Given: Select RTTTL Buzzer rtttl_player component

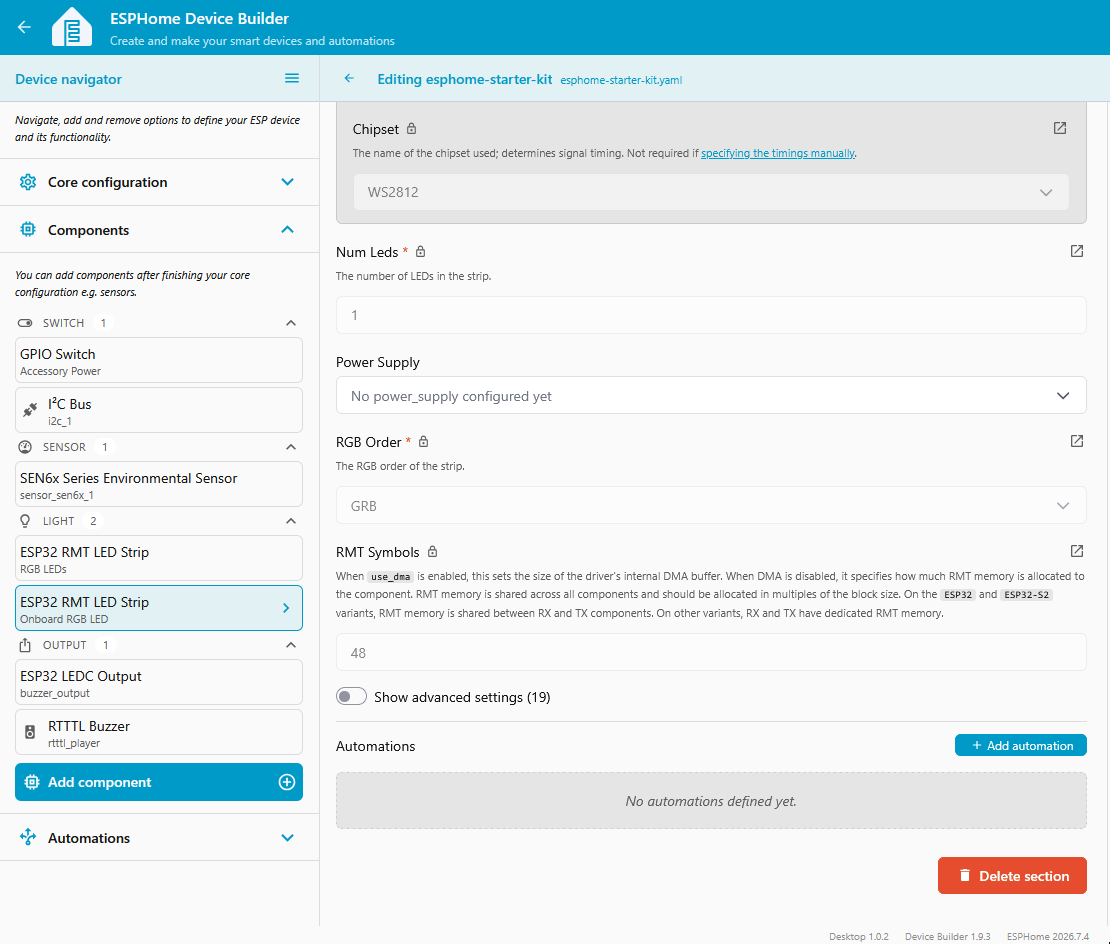Looking at the screenshot, I should pos(159,732).
